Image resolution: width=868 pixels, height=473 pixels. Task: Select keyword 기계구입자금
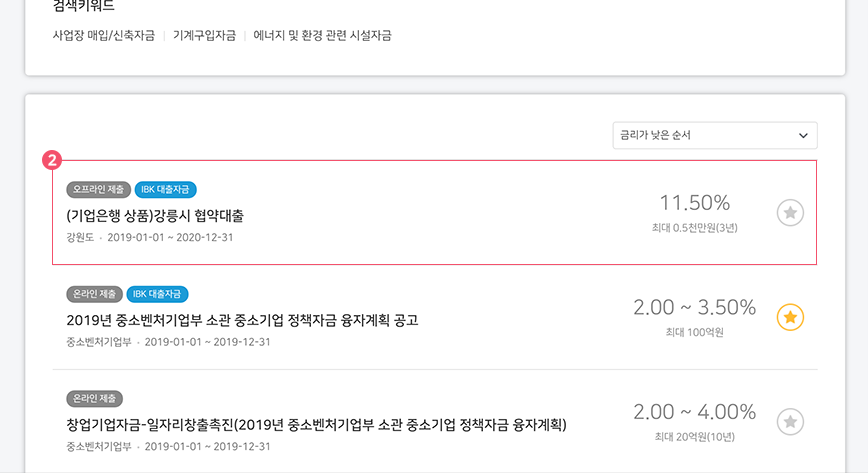tap(204, 35)
